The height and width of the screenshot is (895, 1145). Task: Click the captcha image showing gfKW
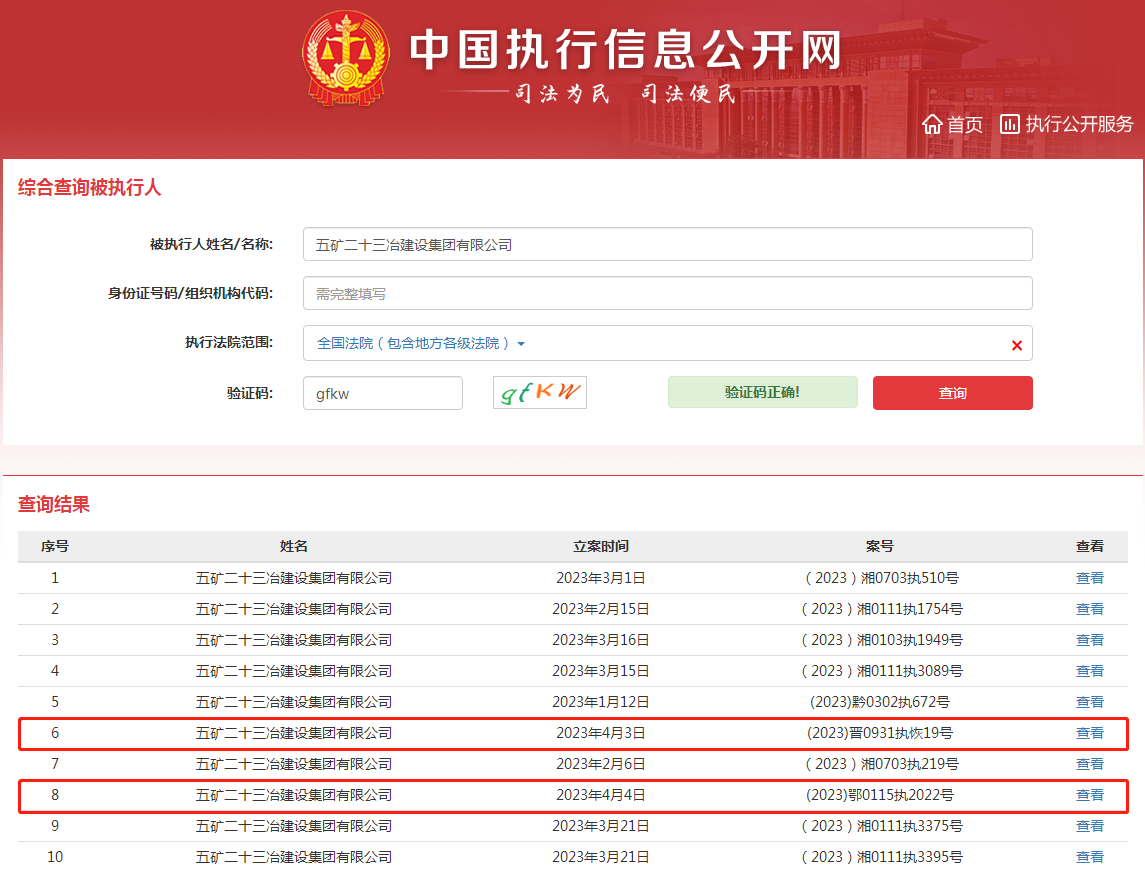(x=539, y=392)
